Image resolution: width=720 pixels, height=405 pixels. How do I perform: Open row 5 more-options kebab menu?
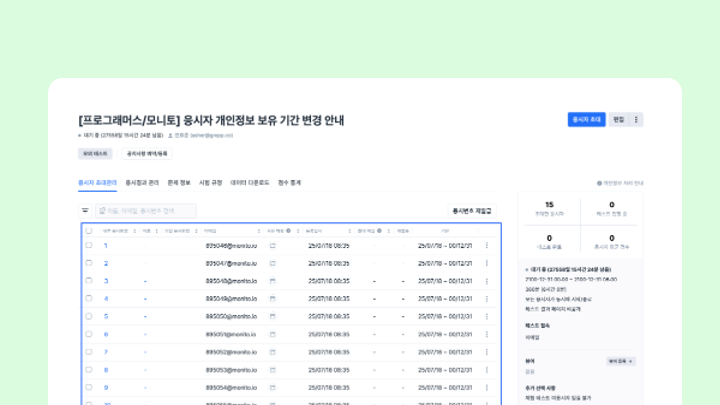click(487, 316)
